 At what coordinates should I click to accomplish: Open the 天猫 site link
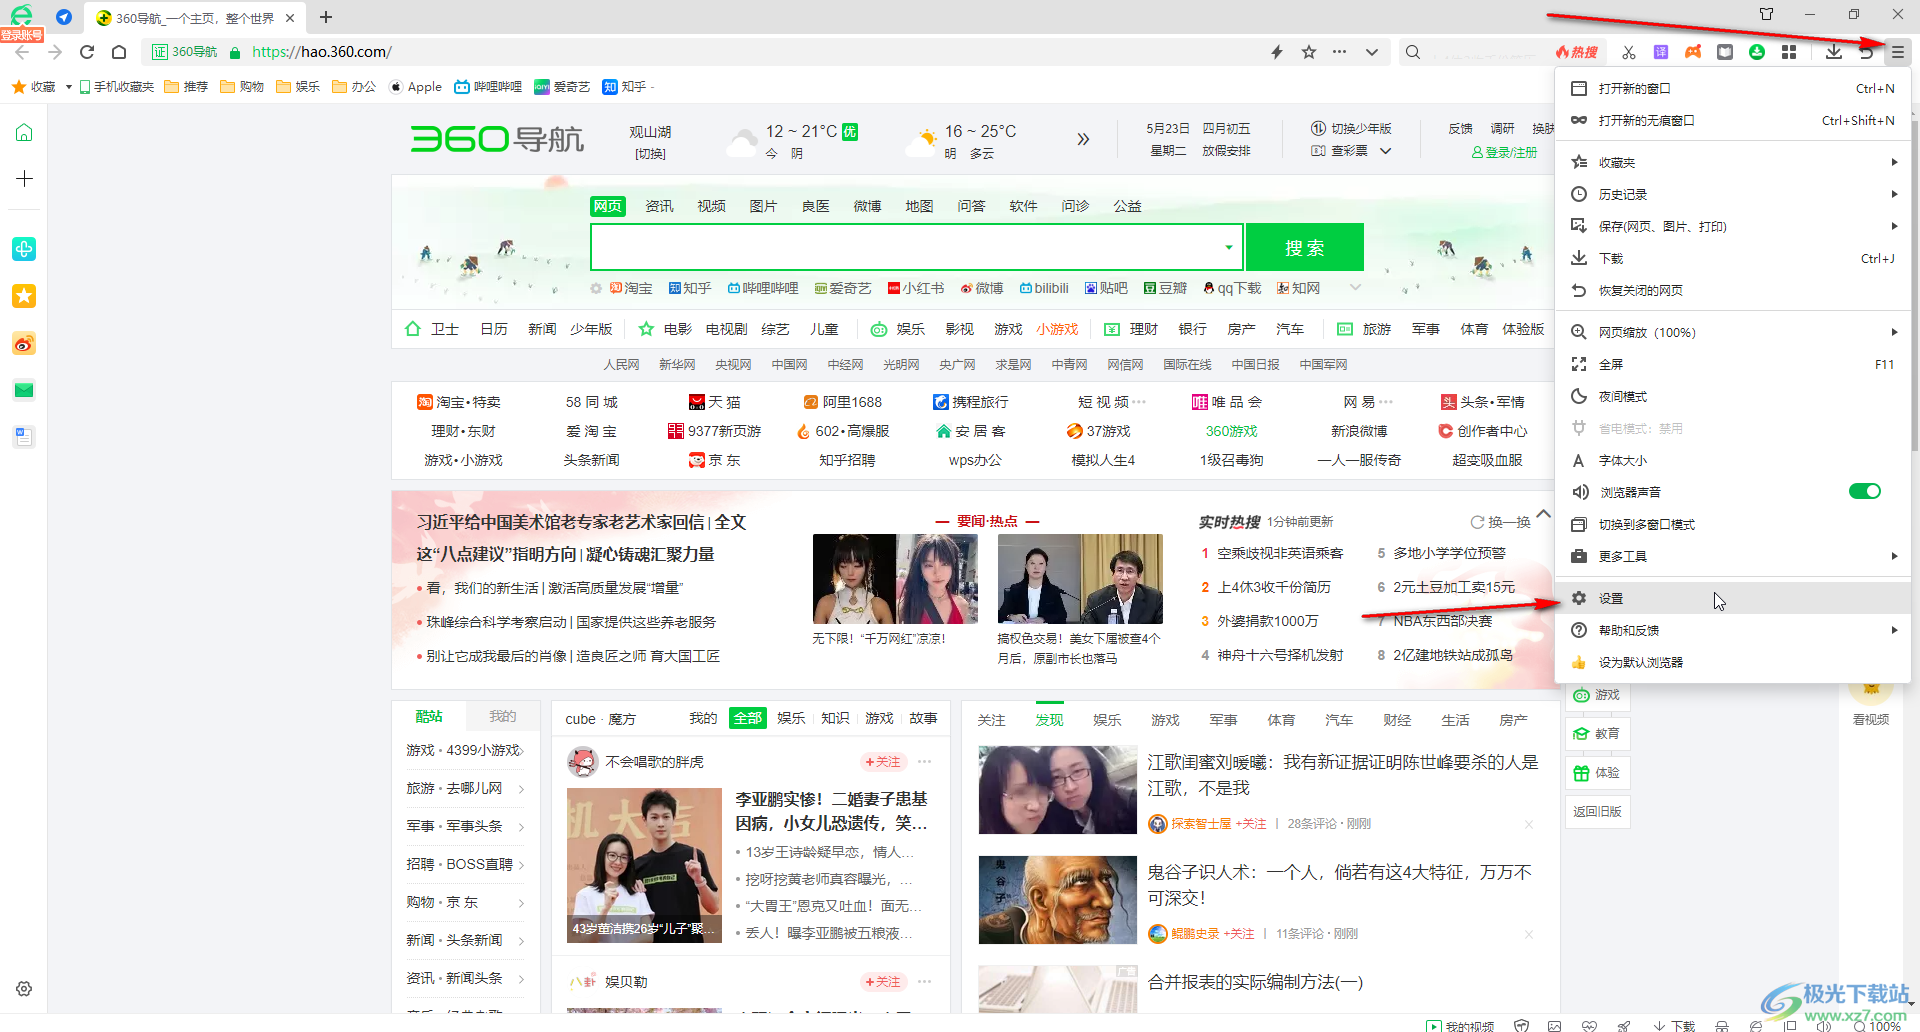[x=715, y=402]
